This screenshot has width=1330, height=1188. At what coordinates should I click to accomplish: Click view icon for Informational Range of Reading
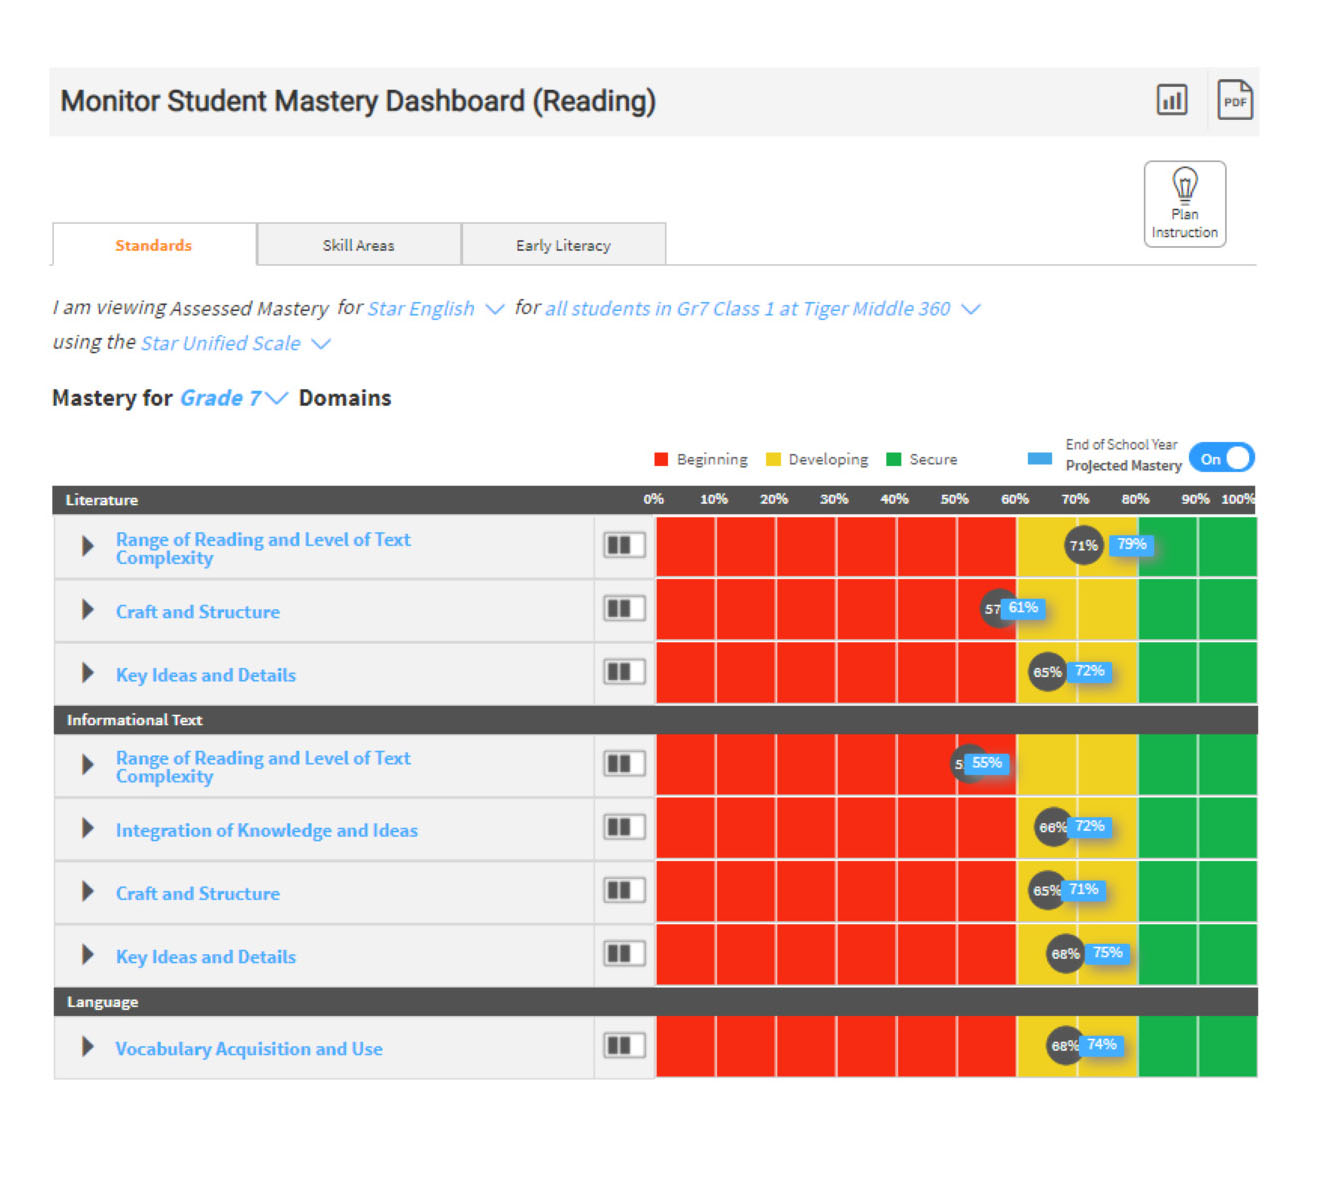point(624,764)
